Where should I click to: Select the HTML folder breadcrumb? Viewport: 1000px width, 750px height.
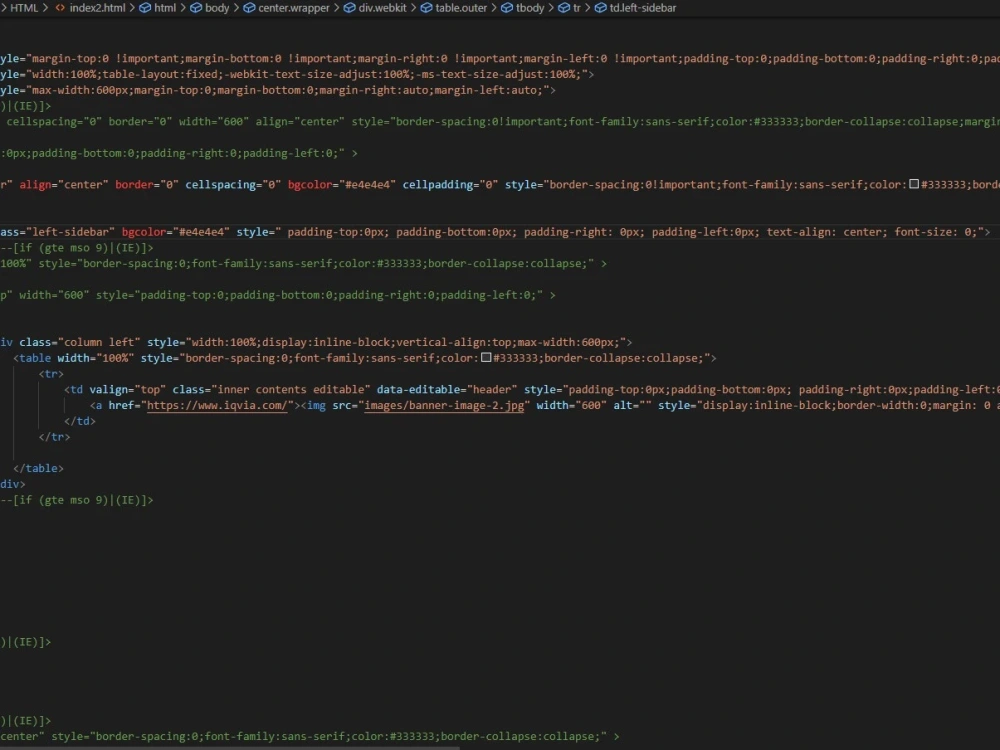click(x=24, y=8)
